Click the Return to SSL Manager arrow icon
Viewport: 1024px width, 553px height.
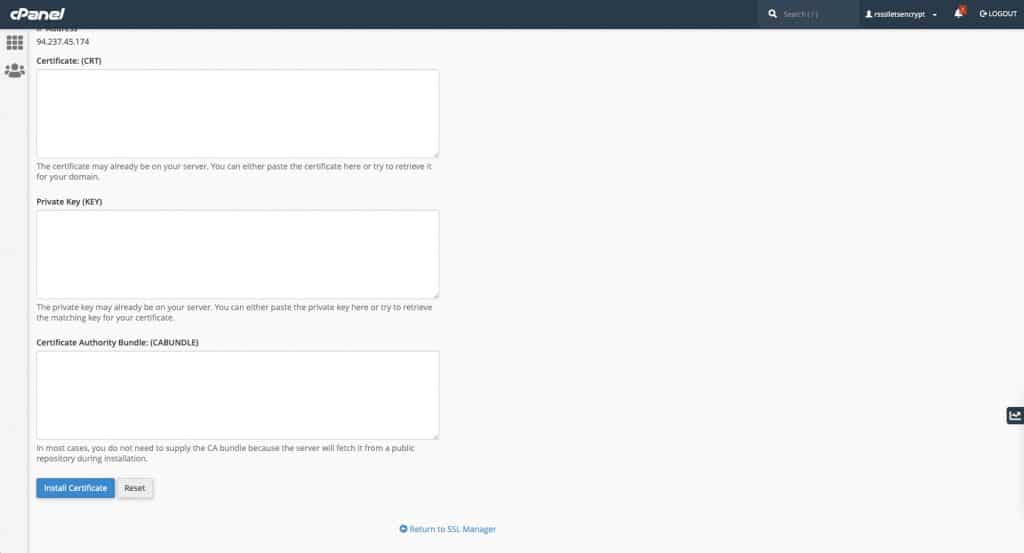pos(403,529)
